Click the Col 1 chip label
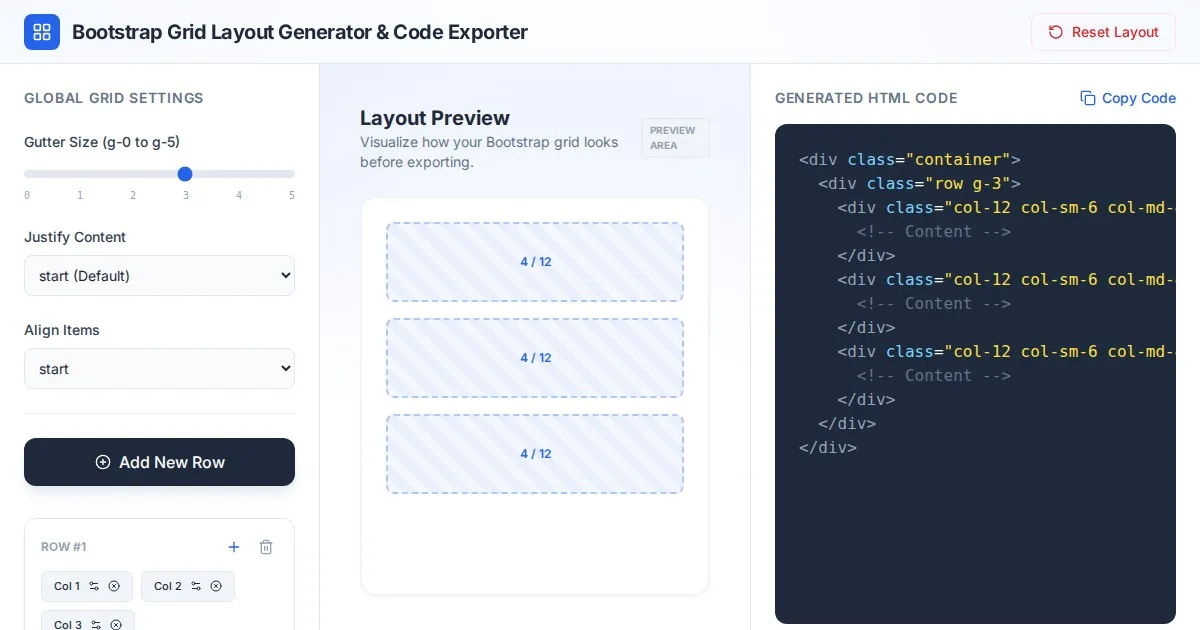Screen dimensions: 1200x630 click(x=67, y=586)
